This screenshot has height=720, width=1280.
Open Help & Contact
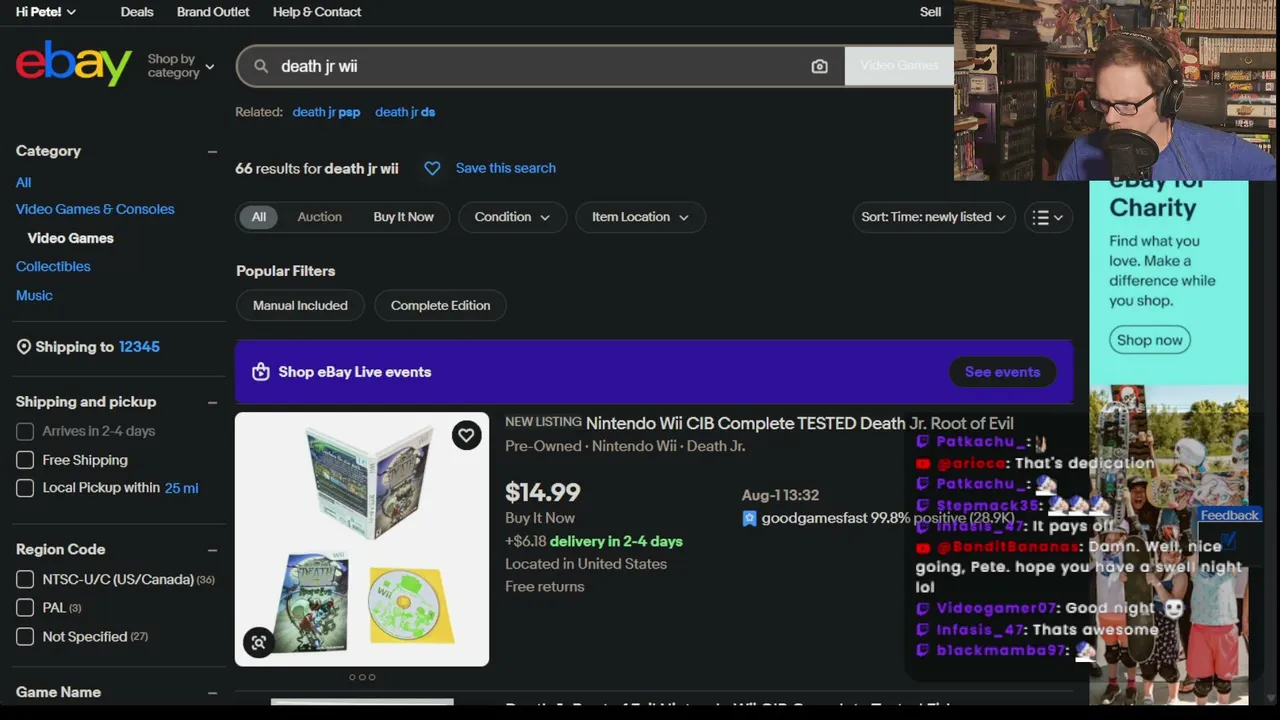pyautogui.click(x=317, y=12)
